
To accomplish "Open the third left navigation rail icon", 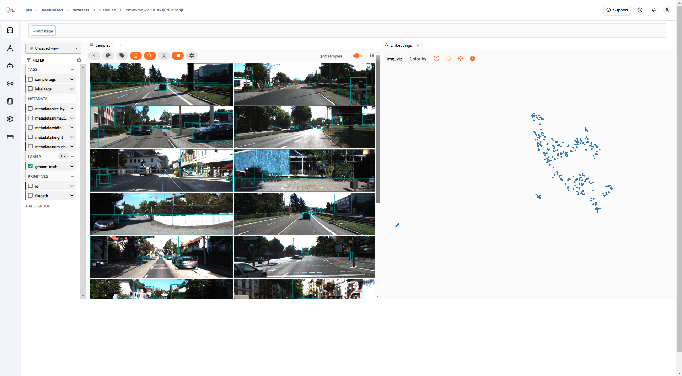I will (10, 66).
